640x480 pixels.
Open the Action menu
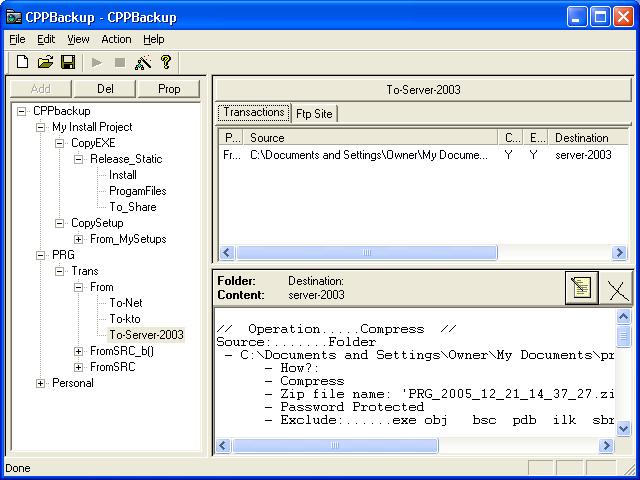tap(116, 39)
